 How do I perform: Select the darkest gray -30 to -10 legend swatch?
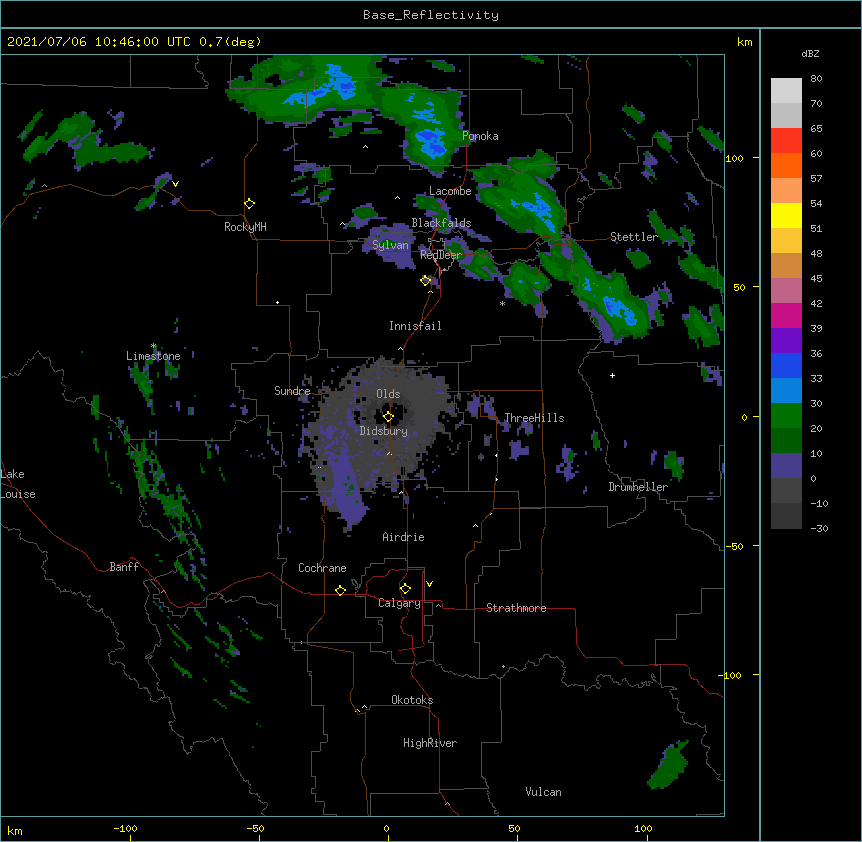pos(786,516)
